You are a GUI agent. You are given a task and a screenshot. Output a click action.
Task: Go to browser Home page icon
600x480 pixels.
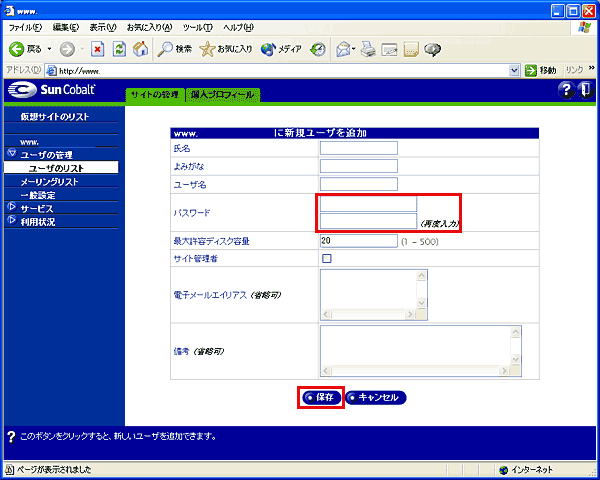140,49
